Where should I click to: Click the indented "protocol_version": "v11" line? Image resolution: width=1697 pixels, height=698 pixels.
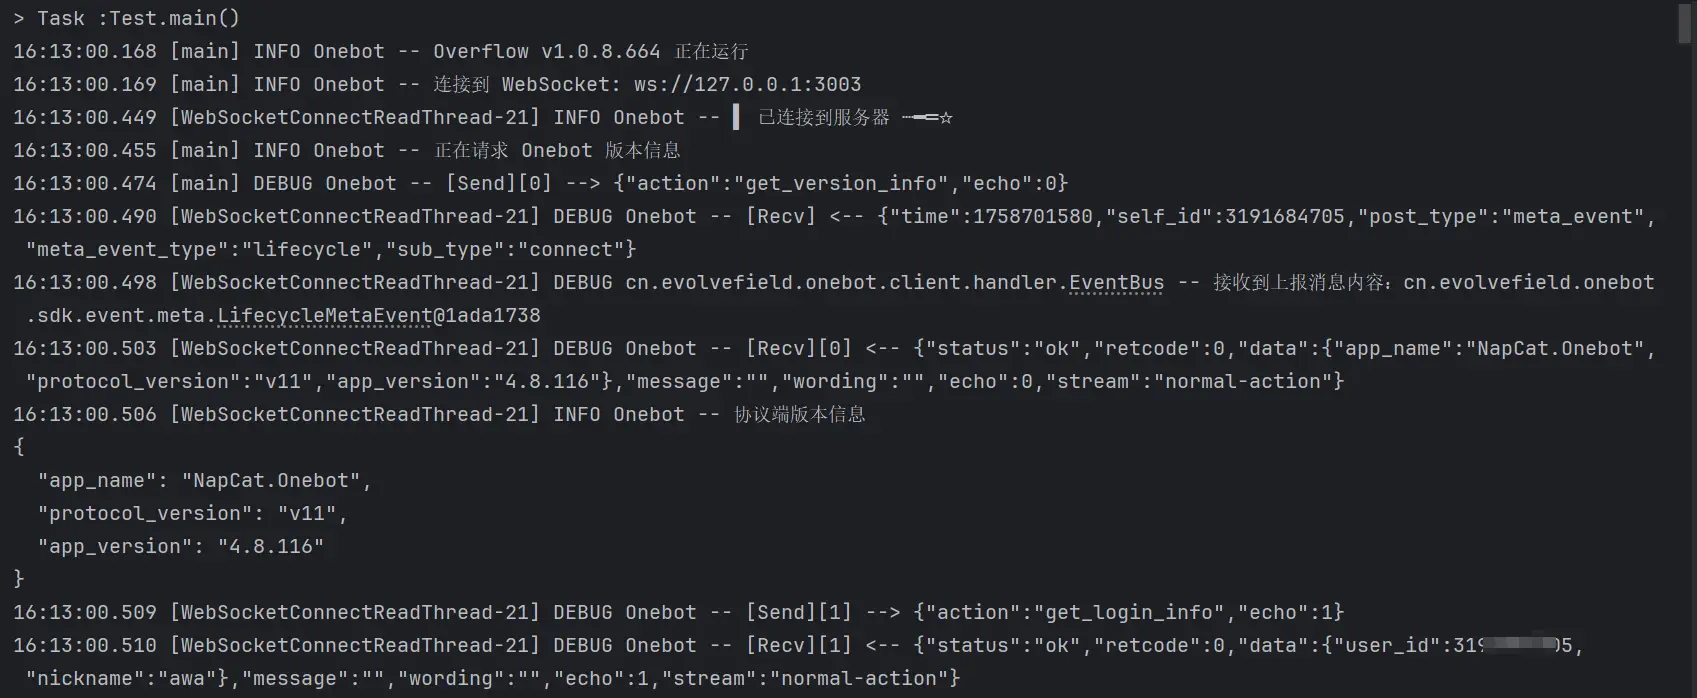[x=192, y=514]
